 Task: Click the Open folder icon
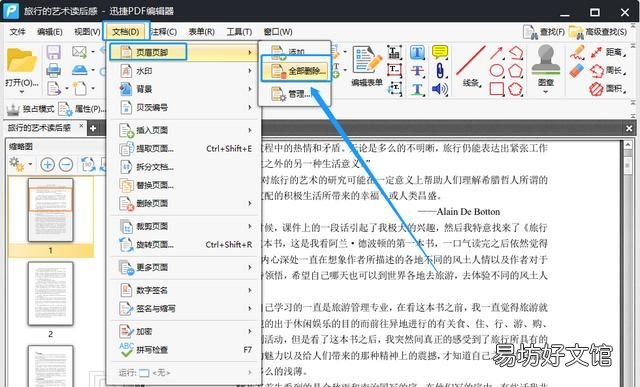[x=21, y=60]
